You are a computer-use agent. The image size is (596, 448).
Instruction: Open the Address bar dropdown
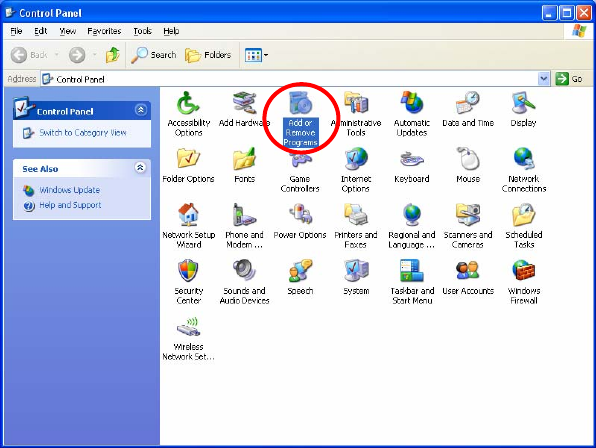pyautogui.click(x=544, y=79)
